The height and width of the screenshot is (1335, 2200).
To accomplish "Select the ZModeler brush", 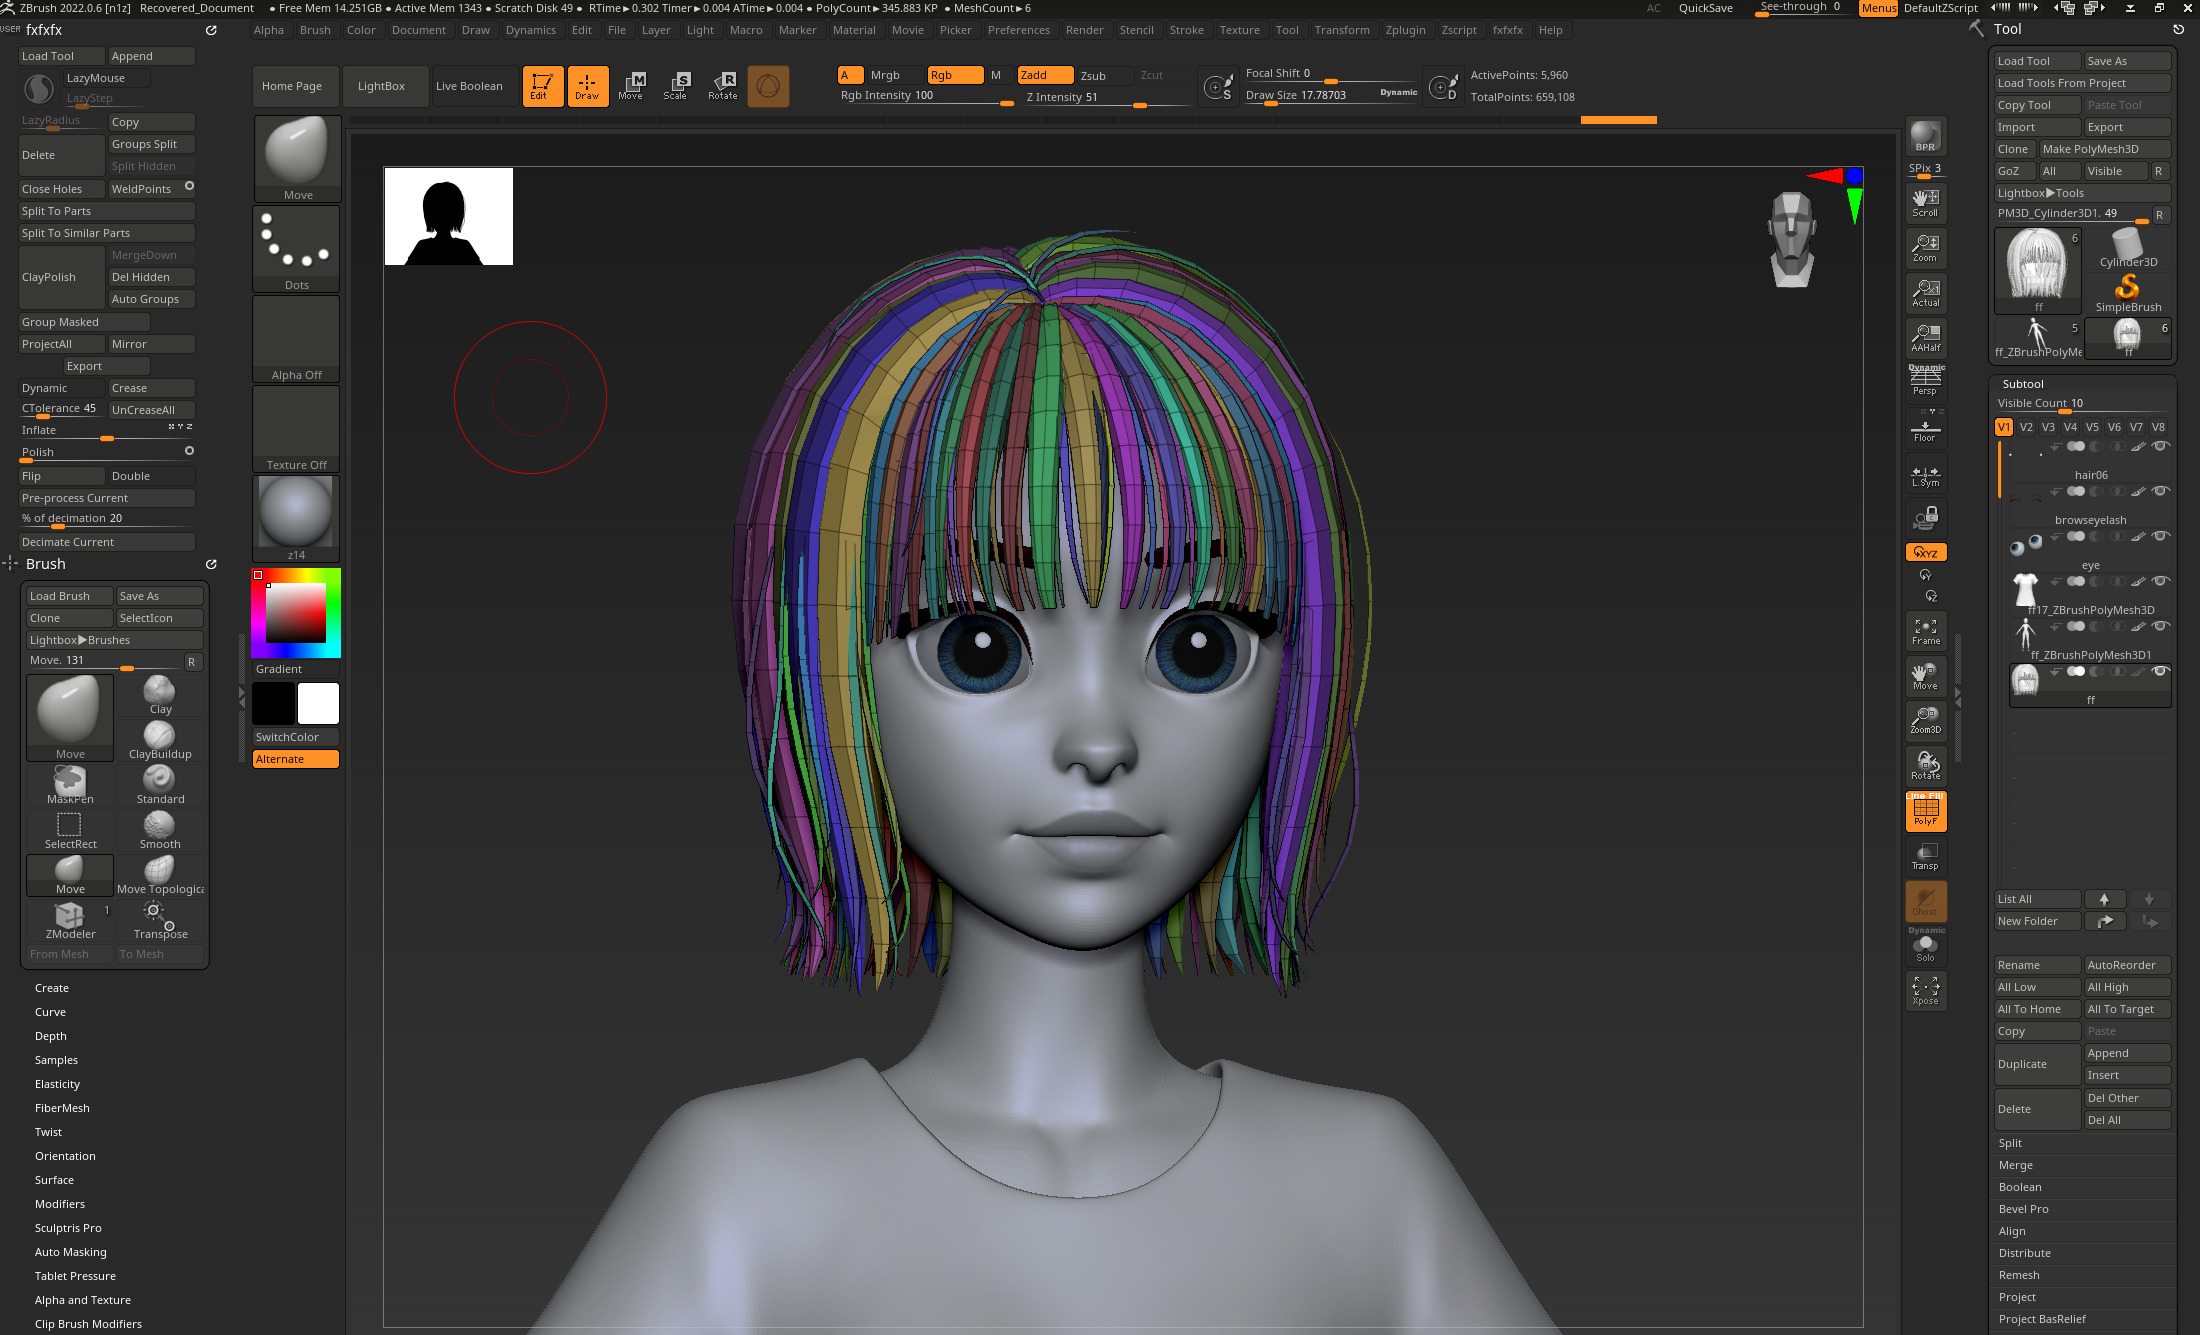I will coord(70,920).
